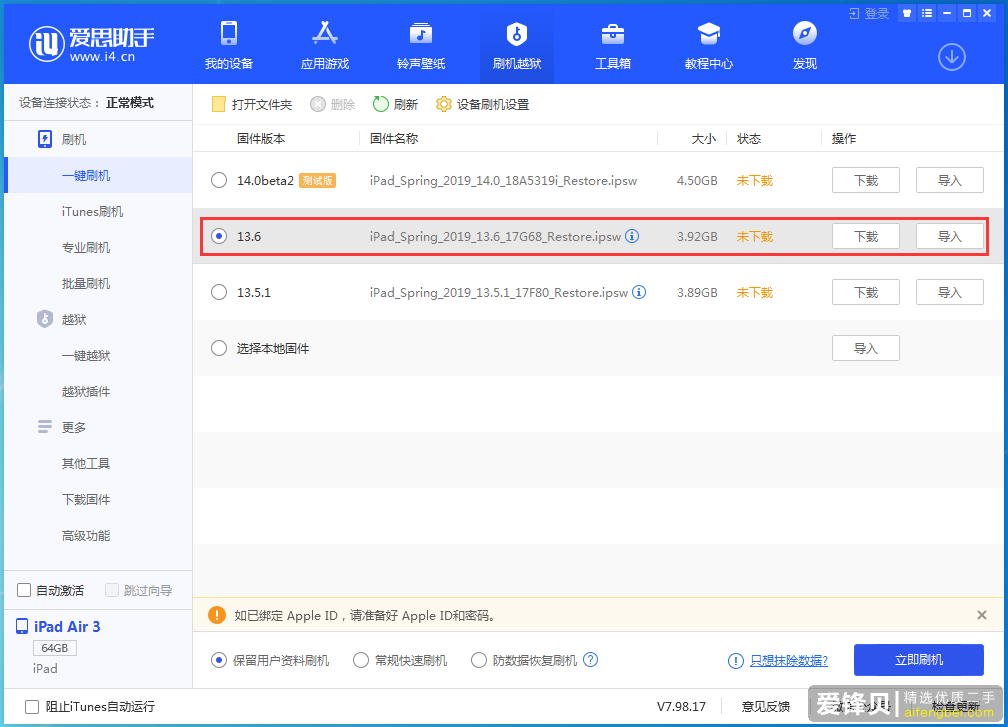This screenshot has height=727, width=1008.
Task: Toggle the 跳过向导 checkbox
Action: tap(112, 589)
